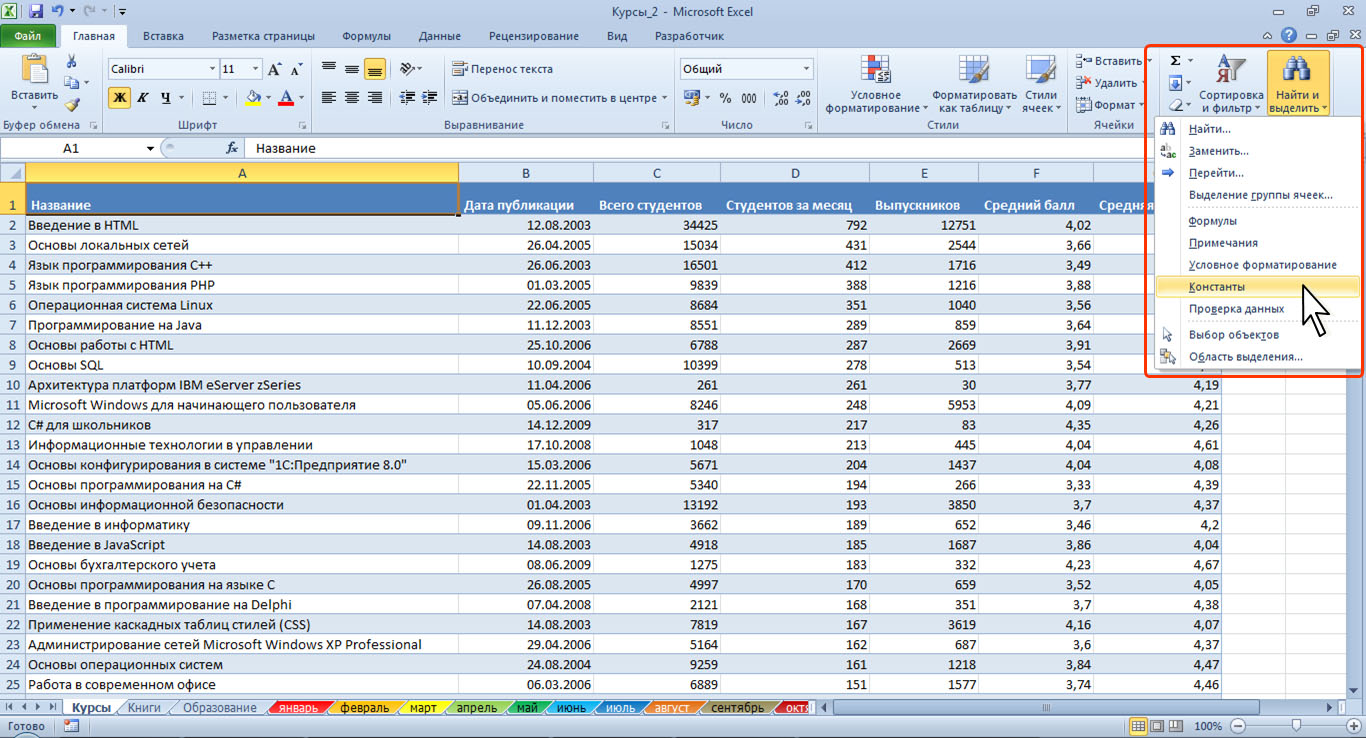The image size is (1366, 738).
Task: Toggle bottom vertical alignment button
Action: point(375,69)
